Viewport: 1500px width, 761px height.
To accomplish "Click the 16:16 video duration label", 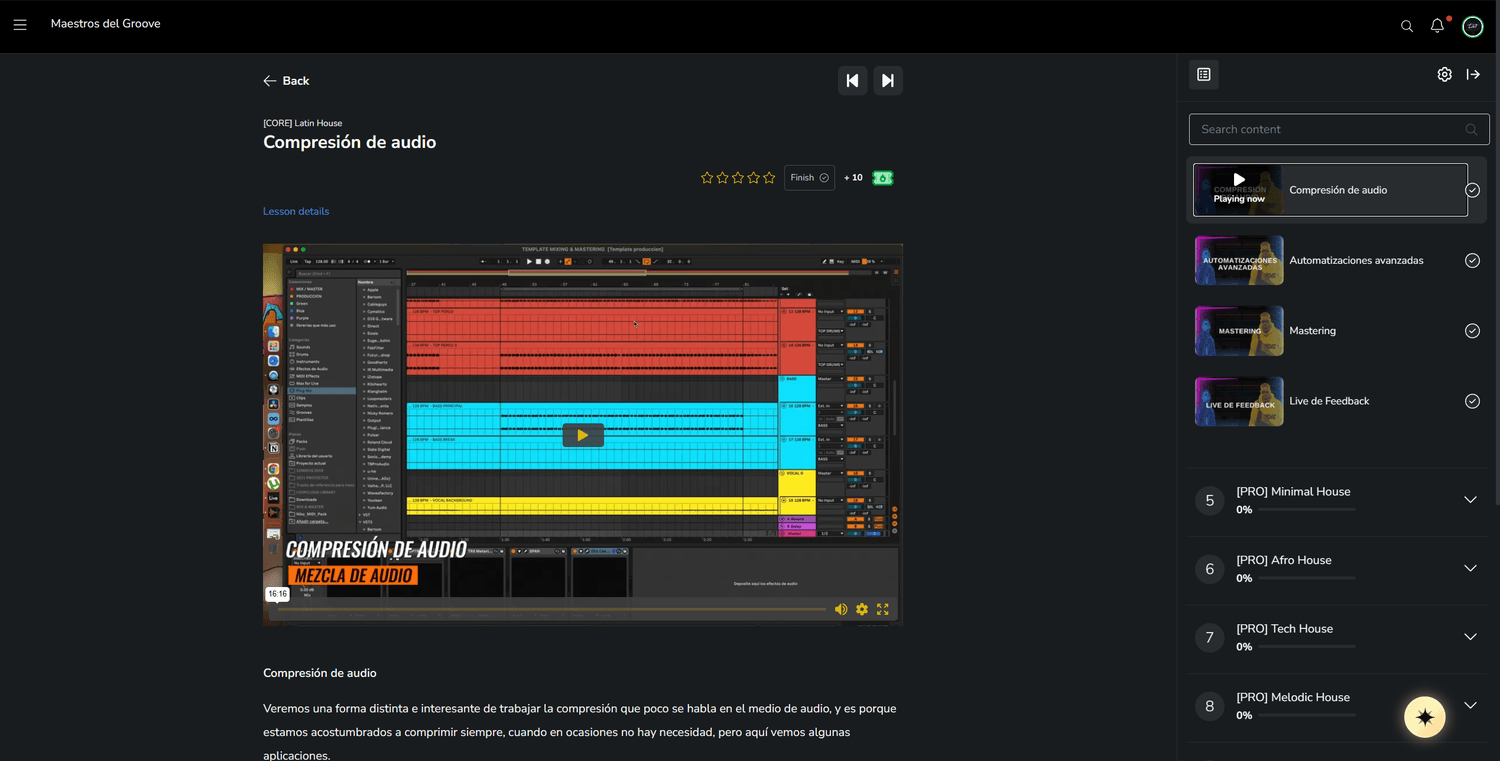I will pos(277,594).
